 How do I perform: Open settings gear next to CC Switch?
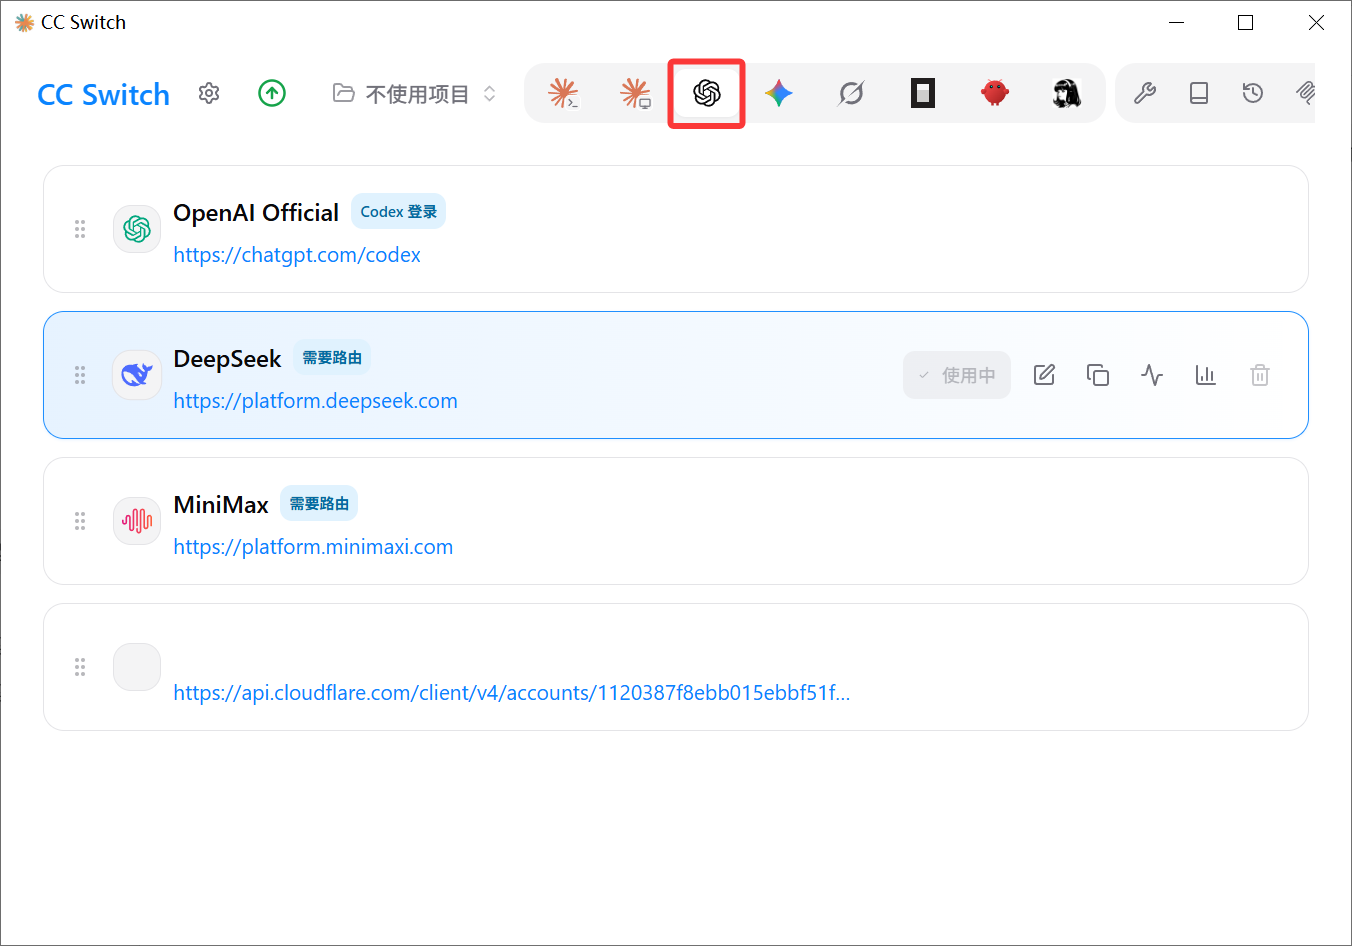coord(209,93)
